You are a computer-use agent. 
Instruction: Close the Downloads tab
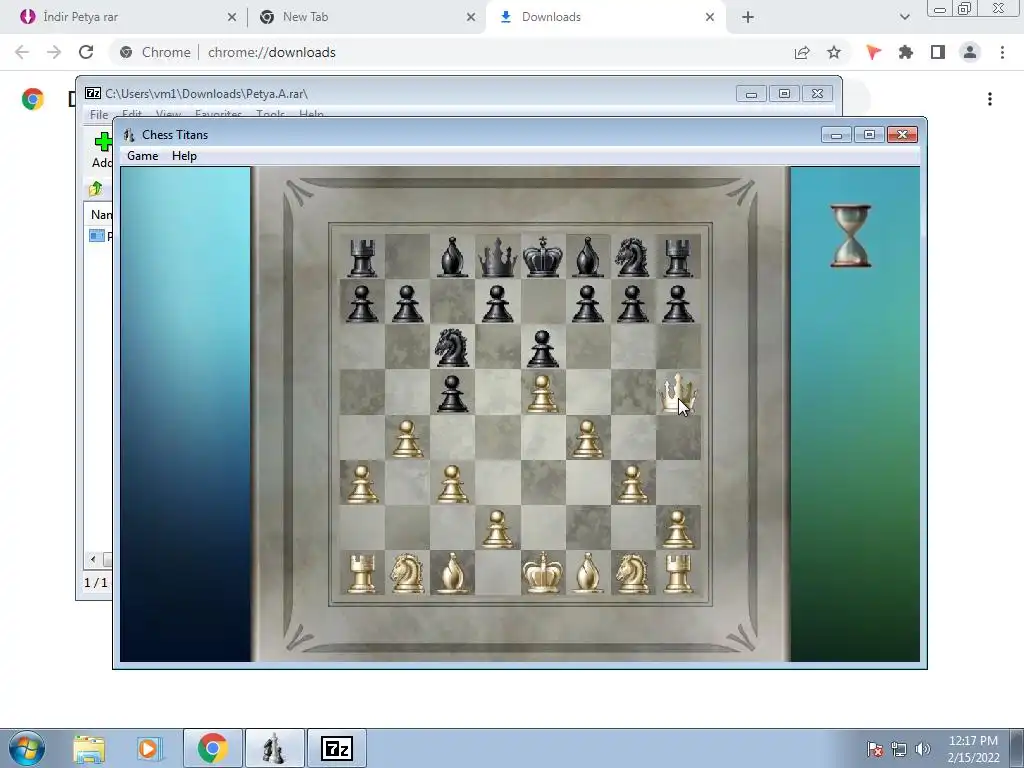pyautogui.click(x=710, y=18)
